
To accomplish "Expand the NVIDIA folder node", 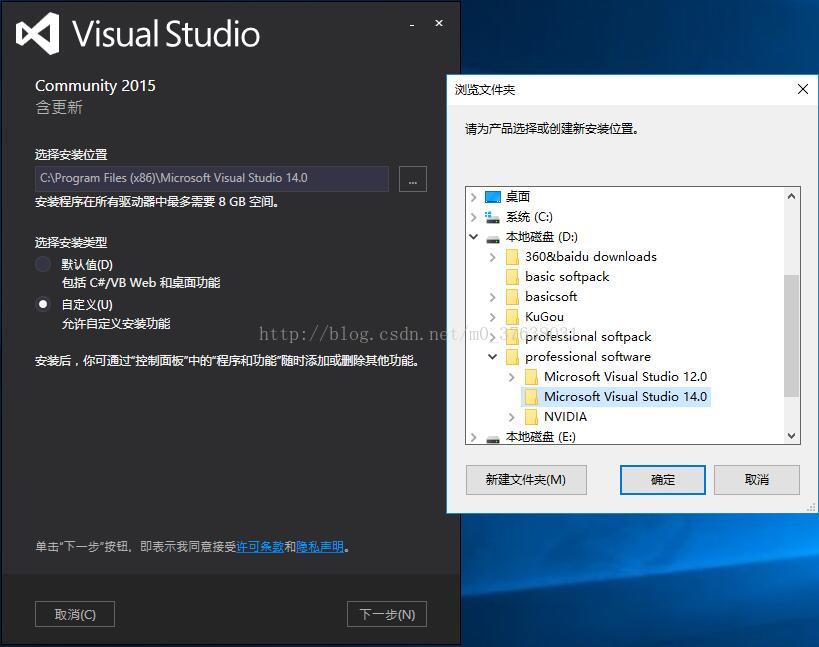I will (512, 417).
